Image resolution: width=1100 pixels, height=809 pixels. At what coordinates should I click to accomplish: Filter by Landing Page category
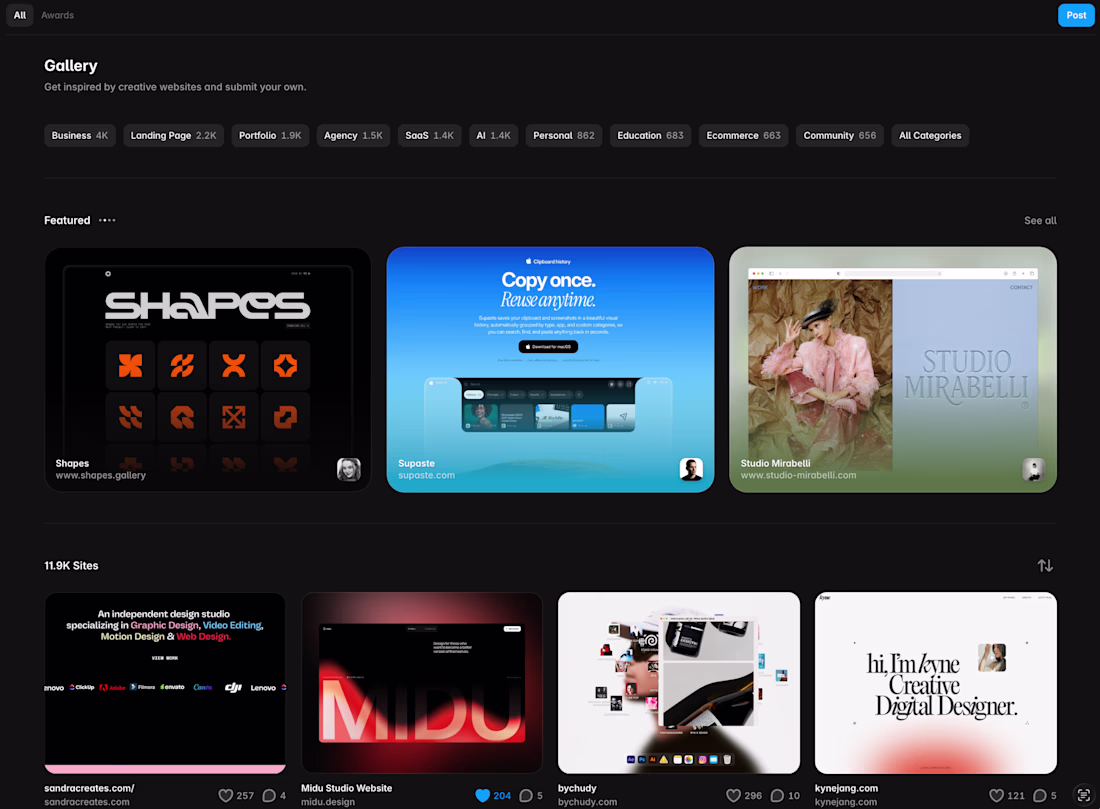pyautogui.click(x=173, y=135)
